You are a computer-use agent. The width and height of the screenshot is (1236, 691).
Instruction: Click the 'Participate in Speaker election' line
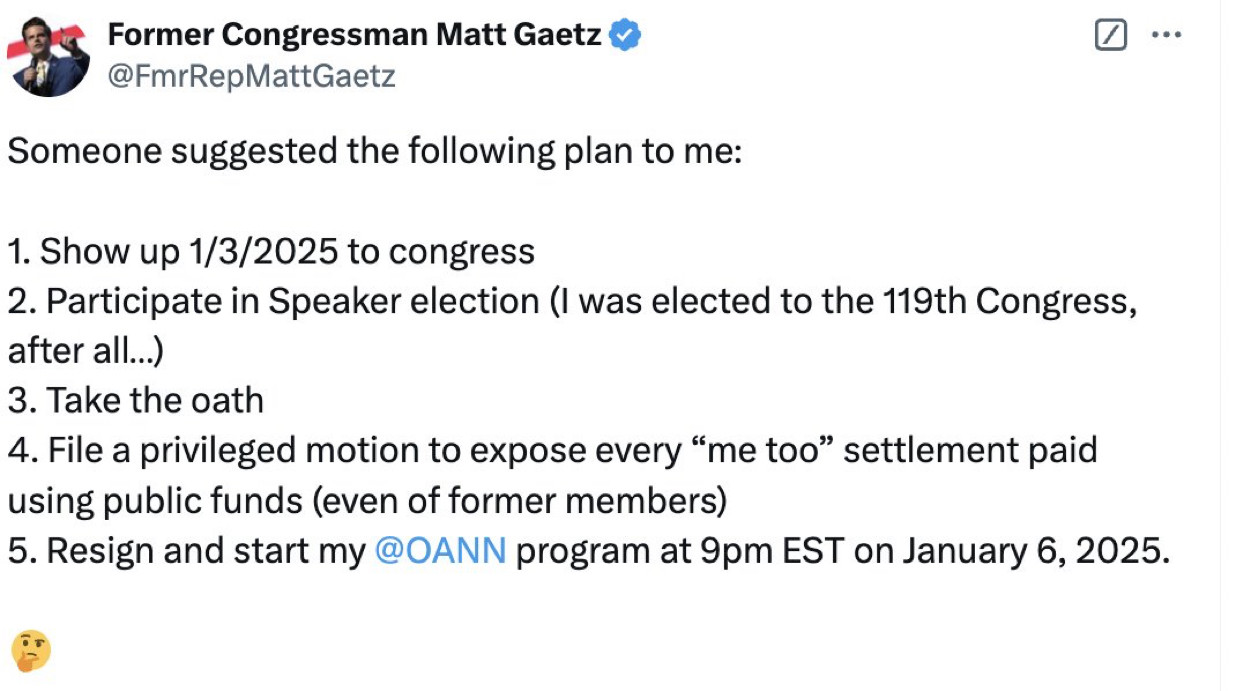click(x=572, y=302)
